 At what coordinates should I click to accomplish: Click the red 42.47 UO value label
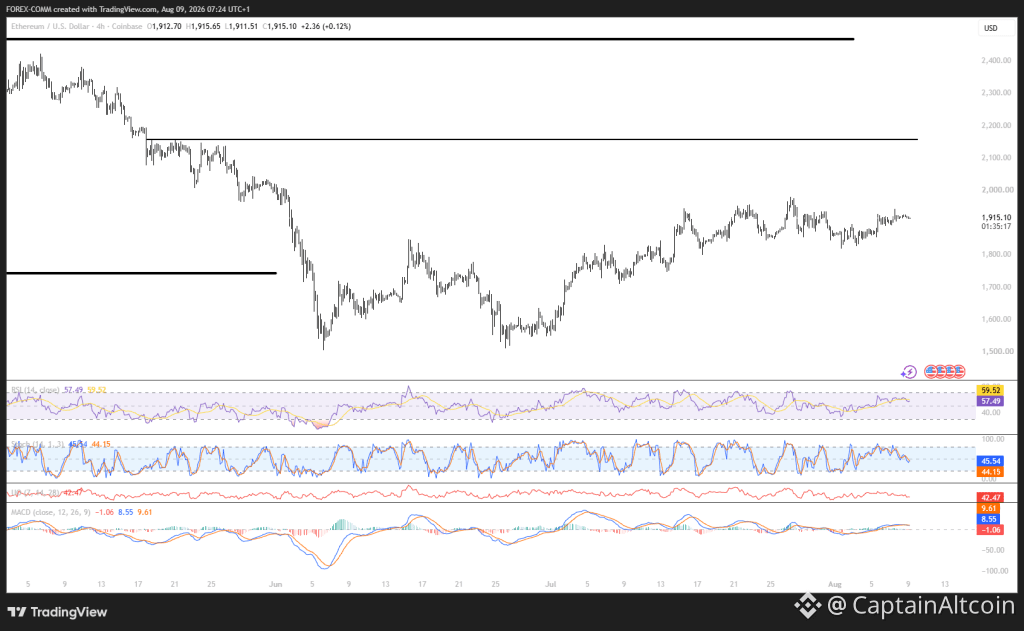pos(991,498)
